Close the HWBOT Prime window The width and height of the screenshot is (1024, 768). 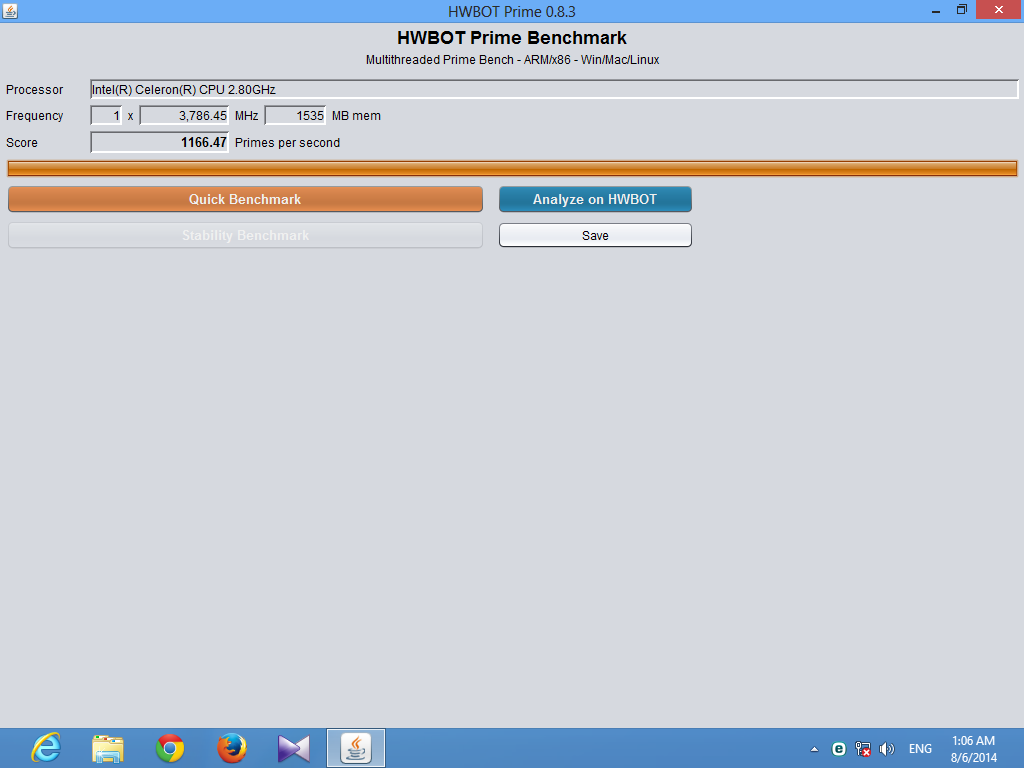pyautogui.click(x=999, y=10)
